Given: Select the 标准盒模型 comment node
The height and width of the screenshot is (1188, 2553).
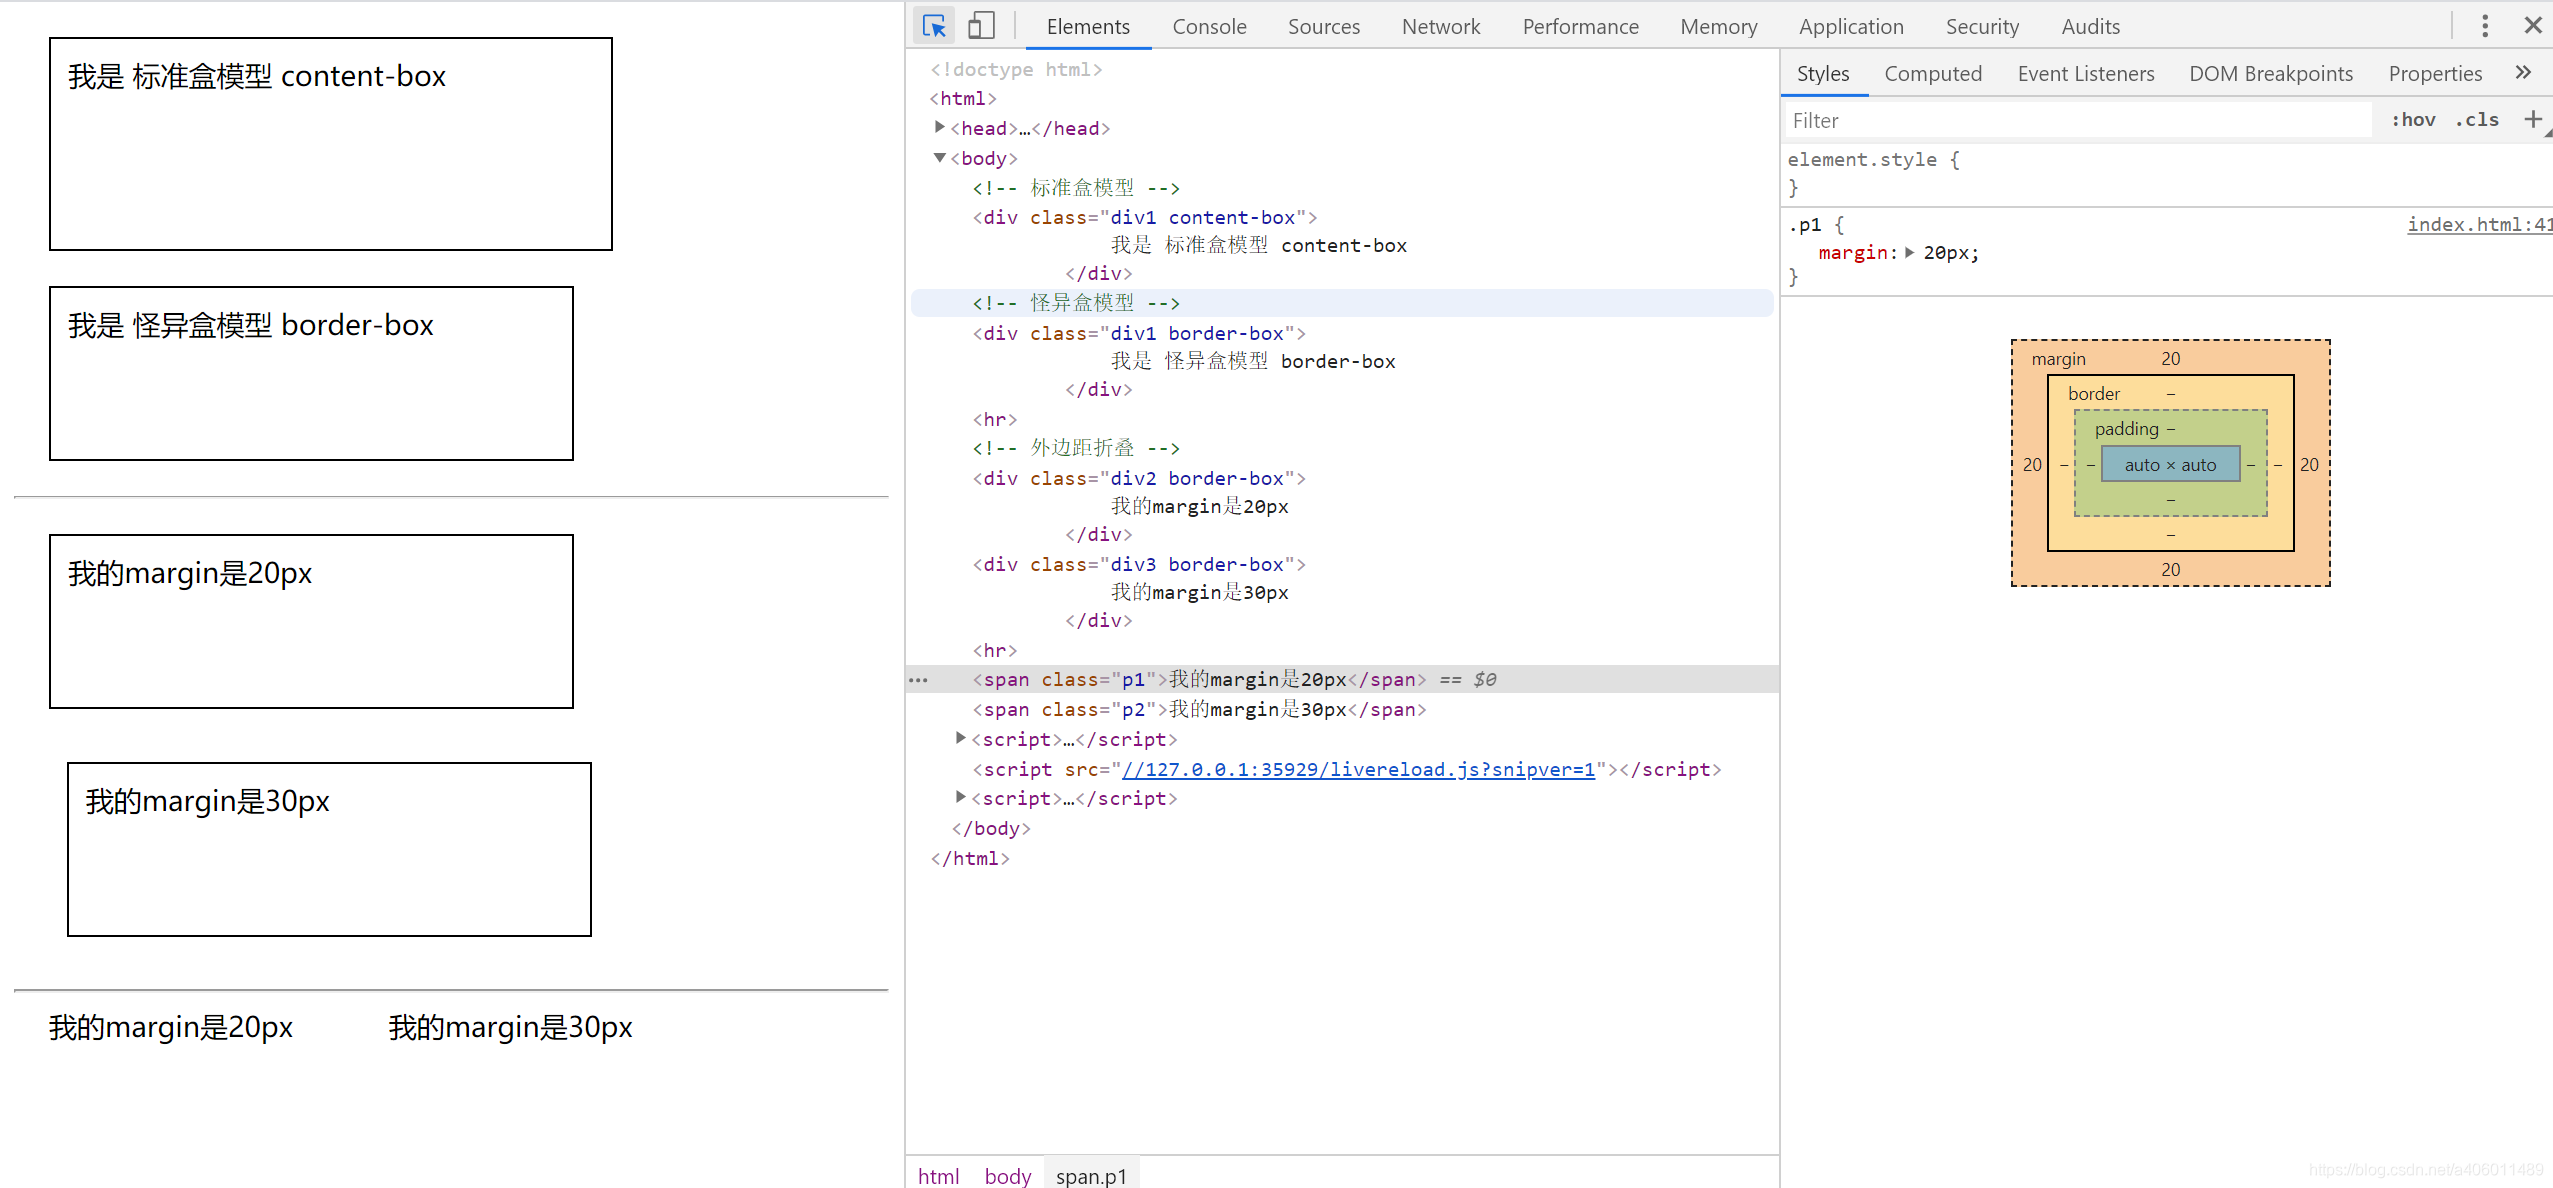Looking at the screenshot, I should 1076,187.
